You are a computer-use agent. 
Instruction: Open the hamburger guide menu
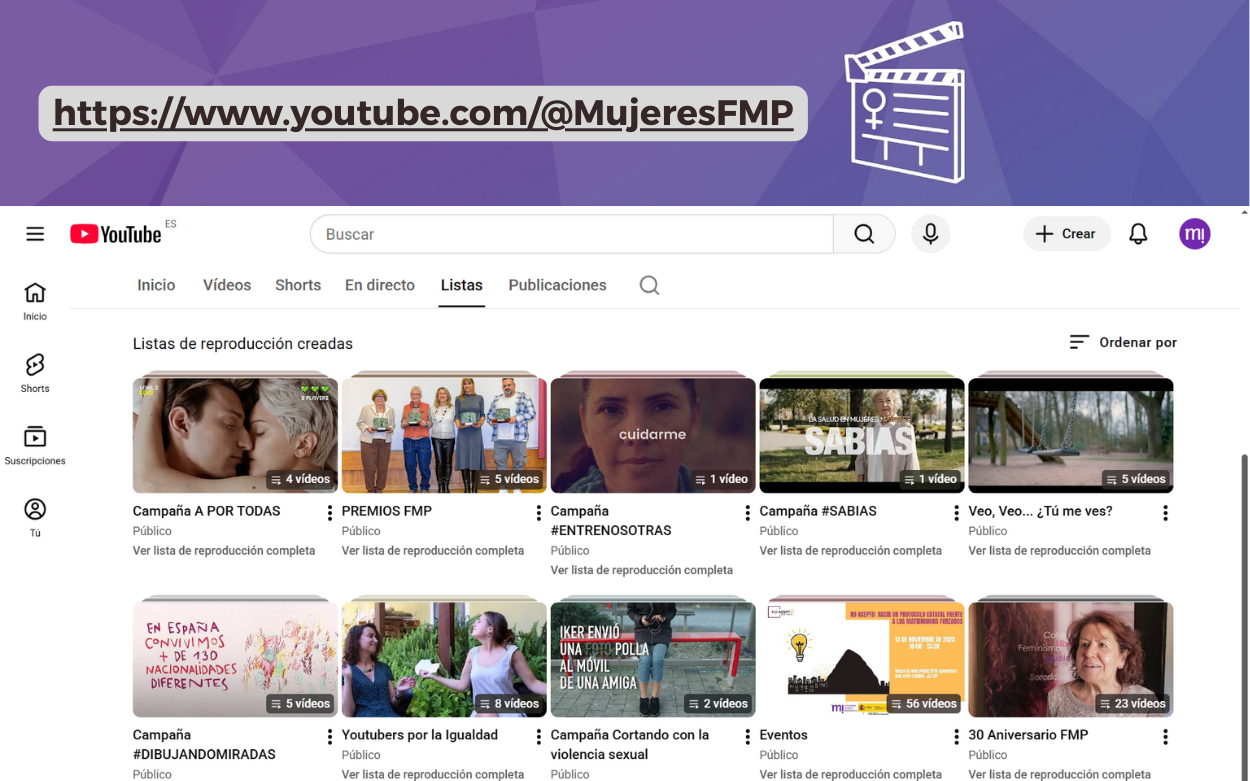pos(35,234)
